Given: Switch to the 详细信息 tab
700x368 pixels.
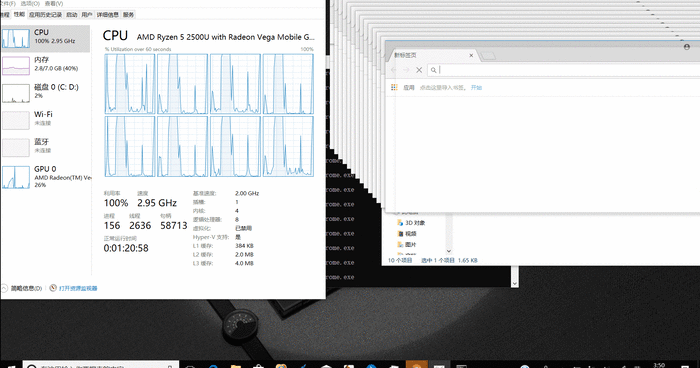Looking at the screenshot, I should (108, 15).
